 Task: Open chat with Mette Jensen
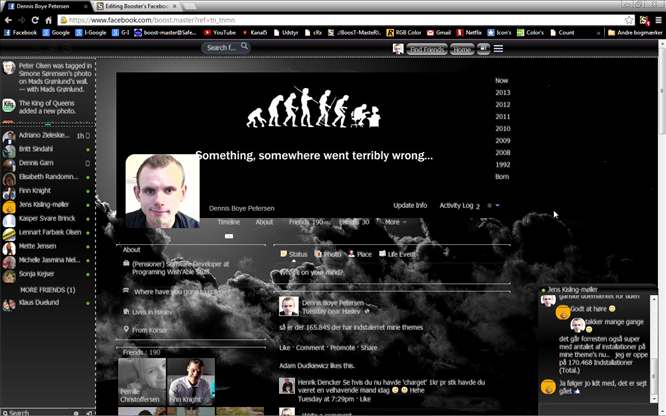pyautogui.click(x=46, y=246)
